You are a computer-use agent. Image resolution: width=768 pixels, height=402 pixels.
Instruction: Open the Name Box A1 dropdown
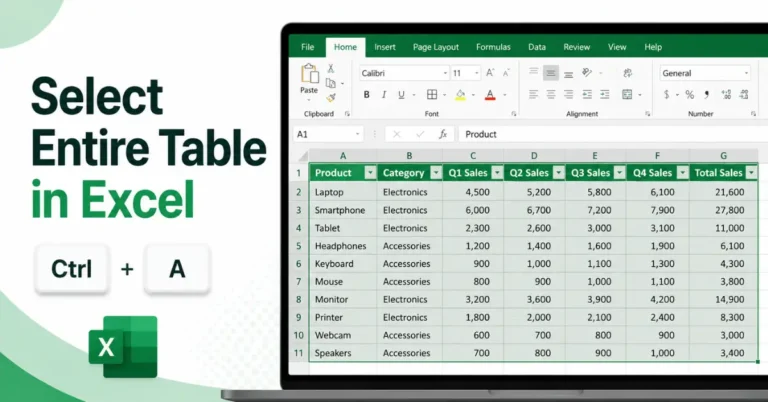(x=358, y=134)
